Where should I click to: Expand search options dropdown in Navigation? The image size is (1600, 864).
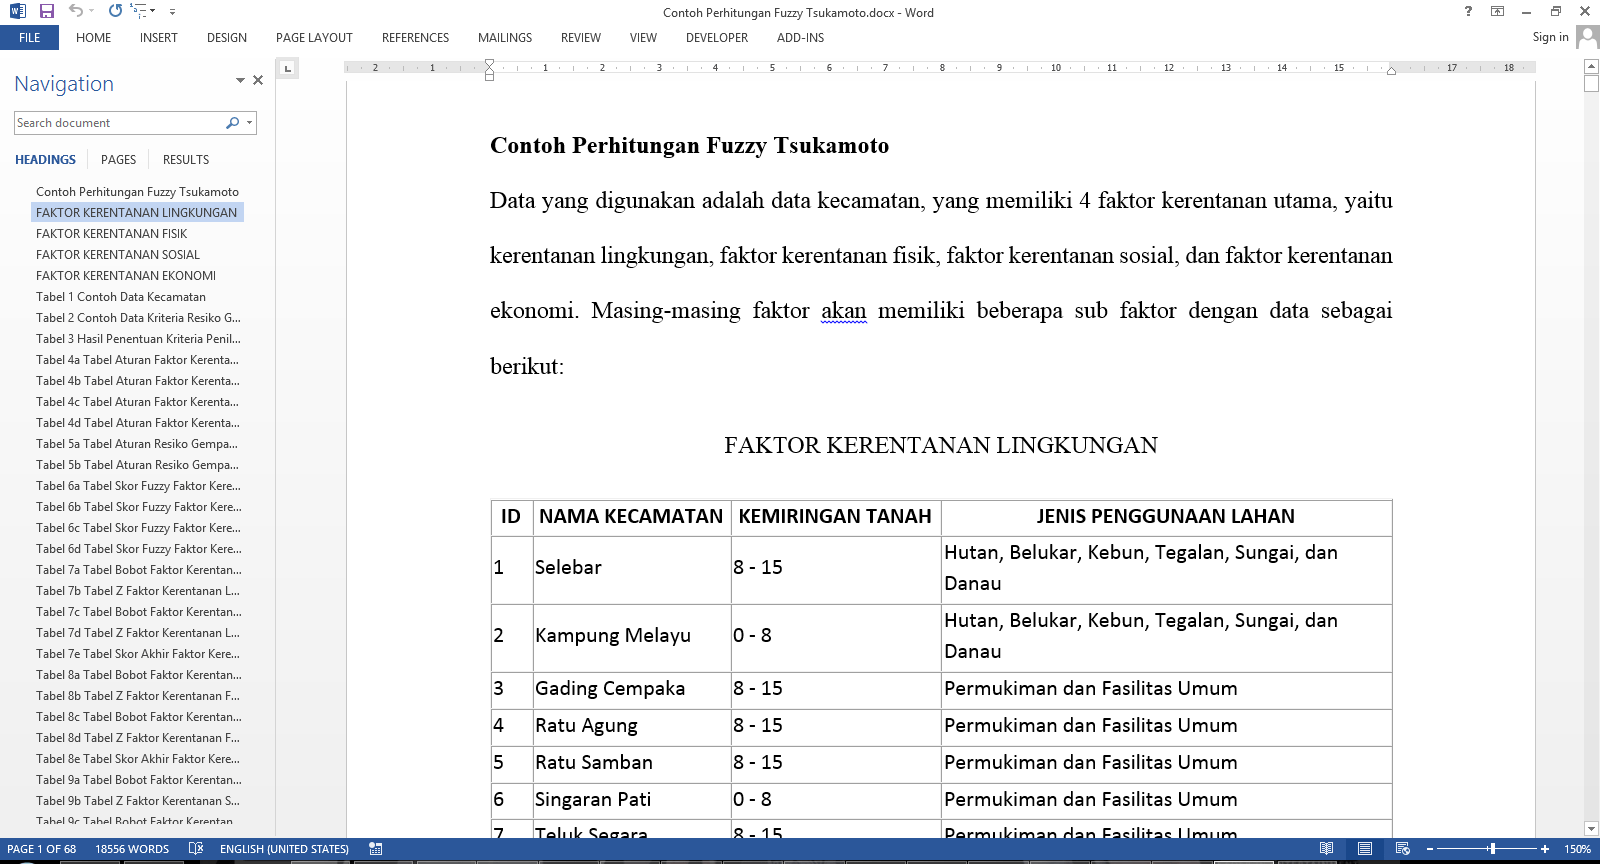tap(249, 123)
